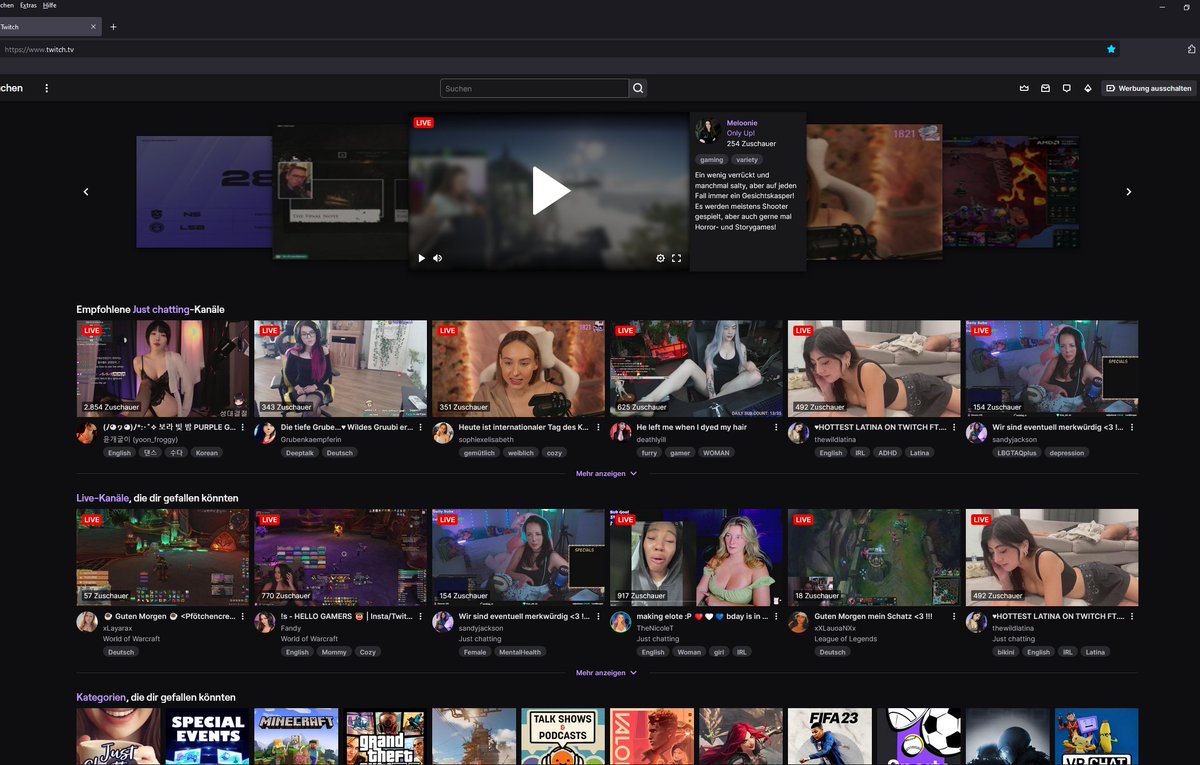Open options for deathlyill stream card
Screen dimensions: 1200x765
(775, 427)
